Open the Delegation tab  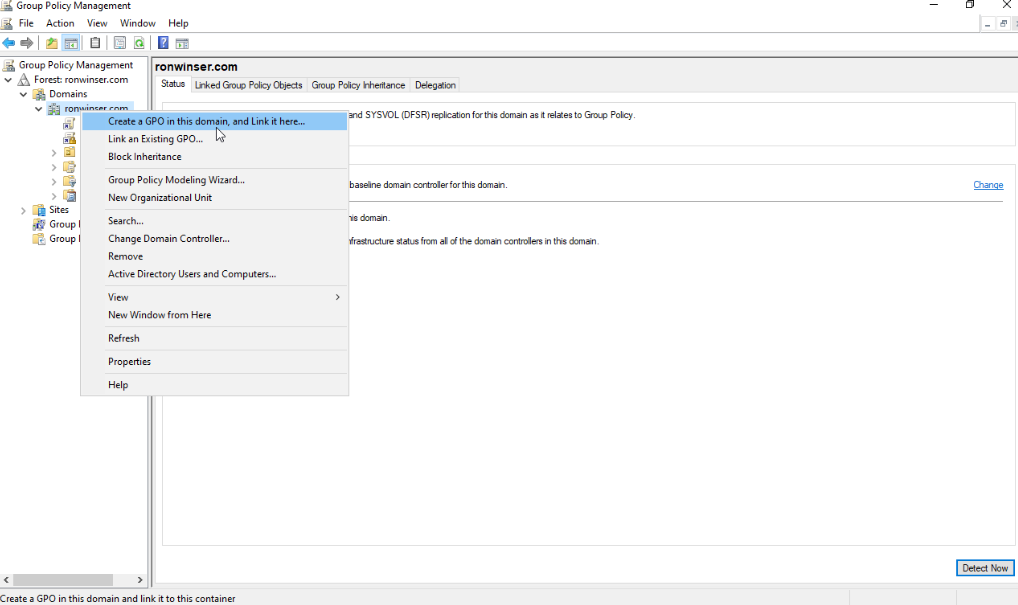coord(435,85)
